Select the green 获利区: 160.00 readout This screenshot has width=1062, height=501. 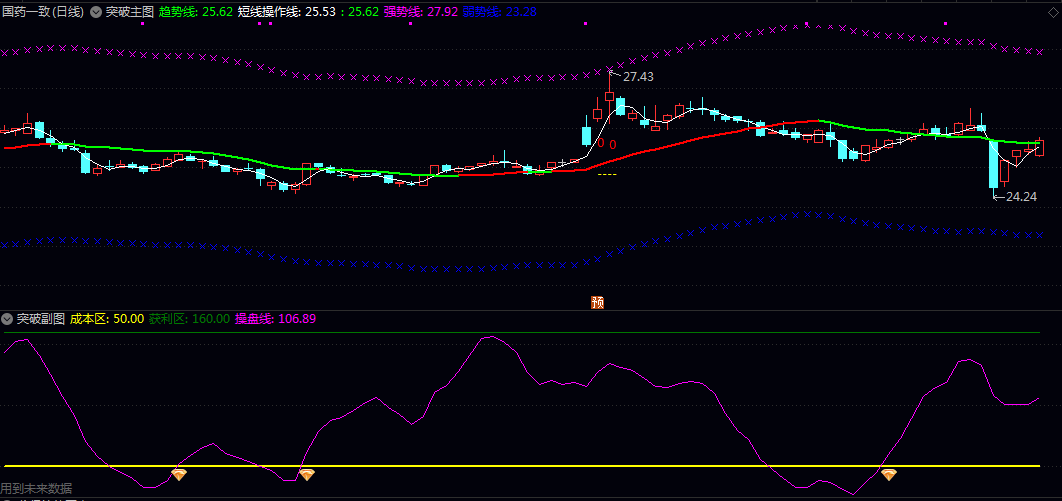(x=189, y=318)
